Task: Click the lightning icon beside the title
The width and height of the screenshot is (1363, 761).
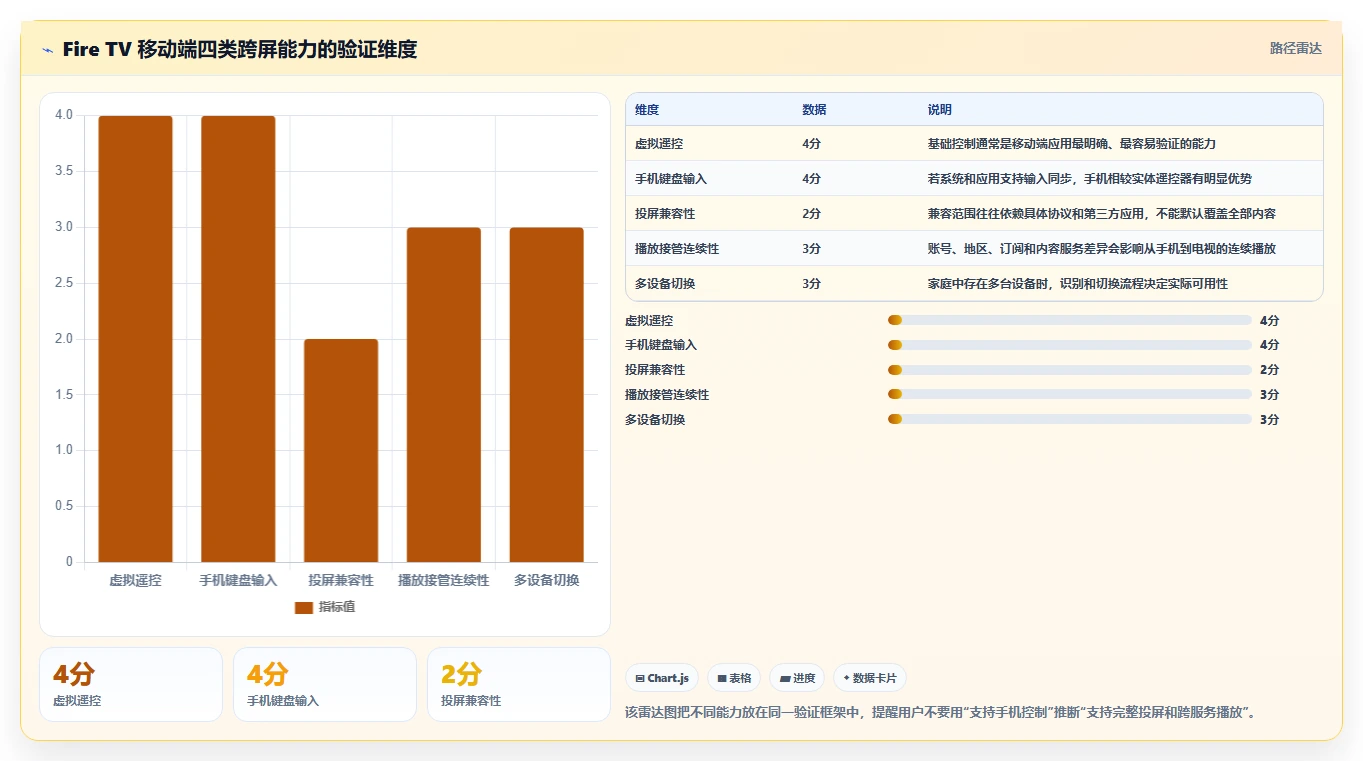Action: [x=48, y=49]
